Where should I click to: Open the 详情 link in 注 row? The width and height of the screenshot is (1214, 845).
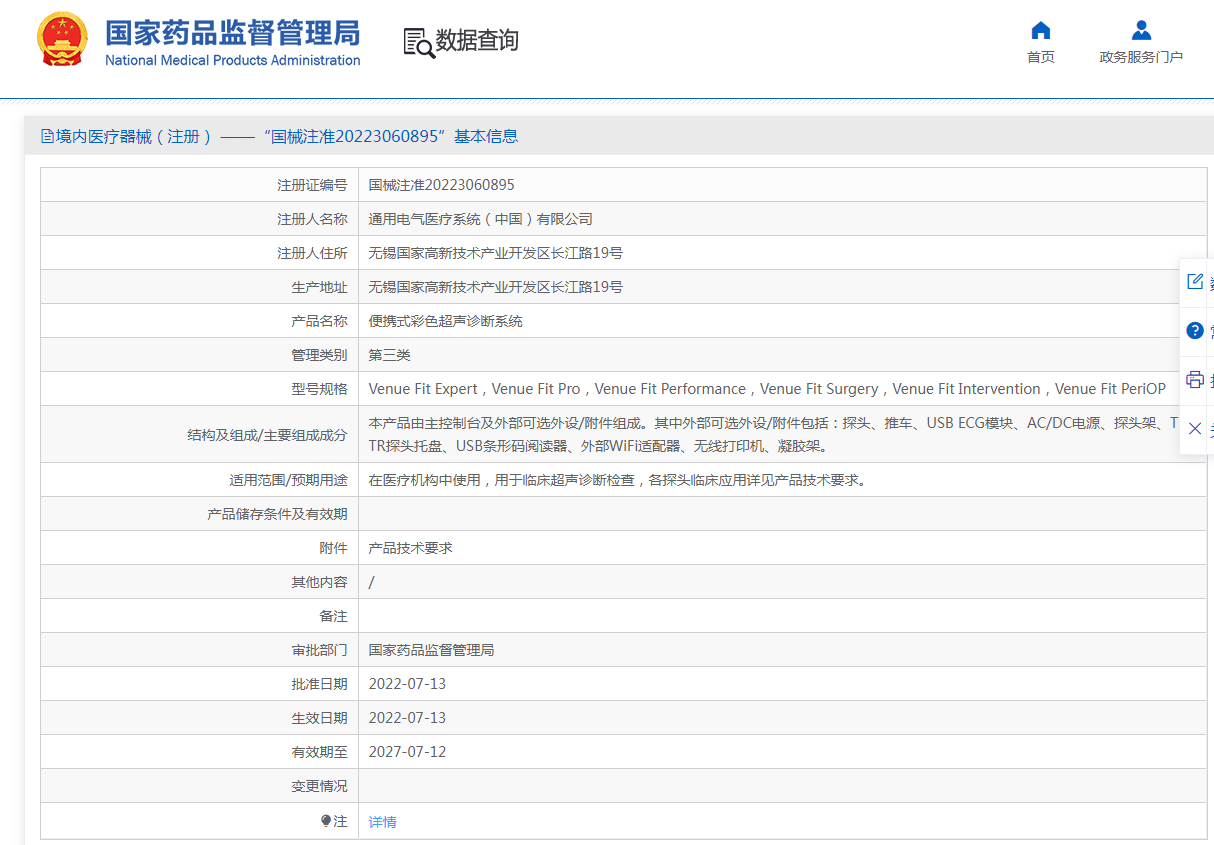pyautogui.click(x=383, y=822)
